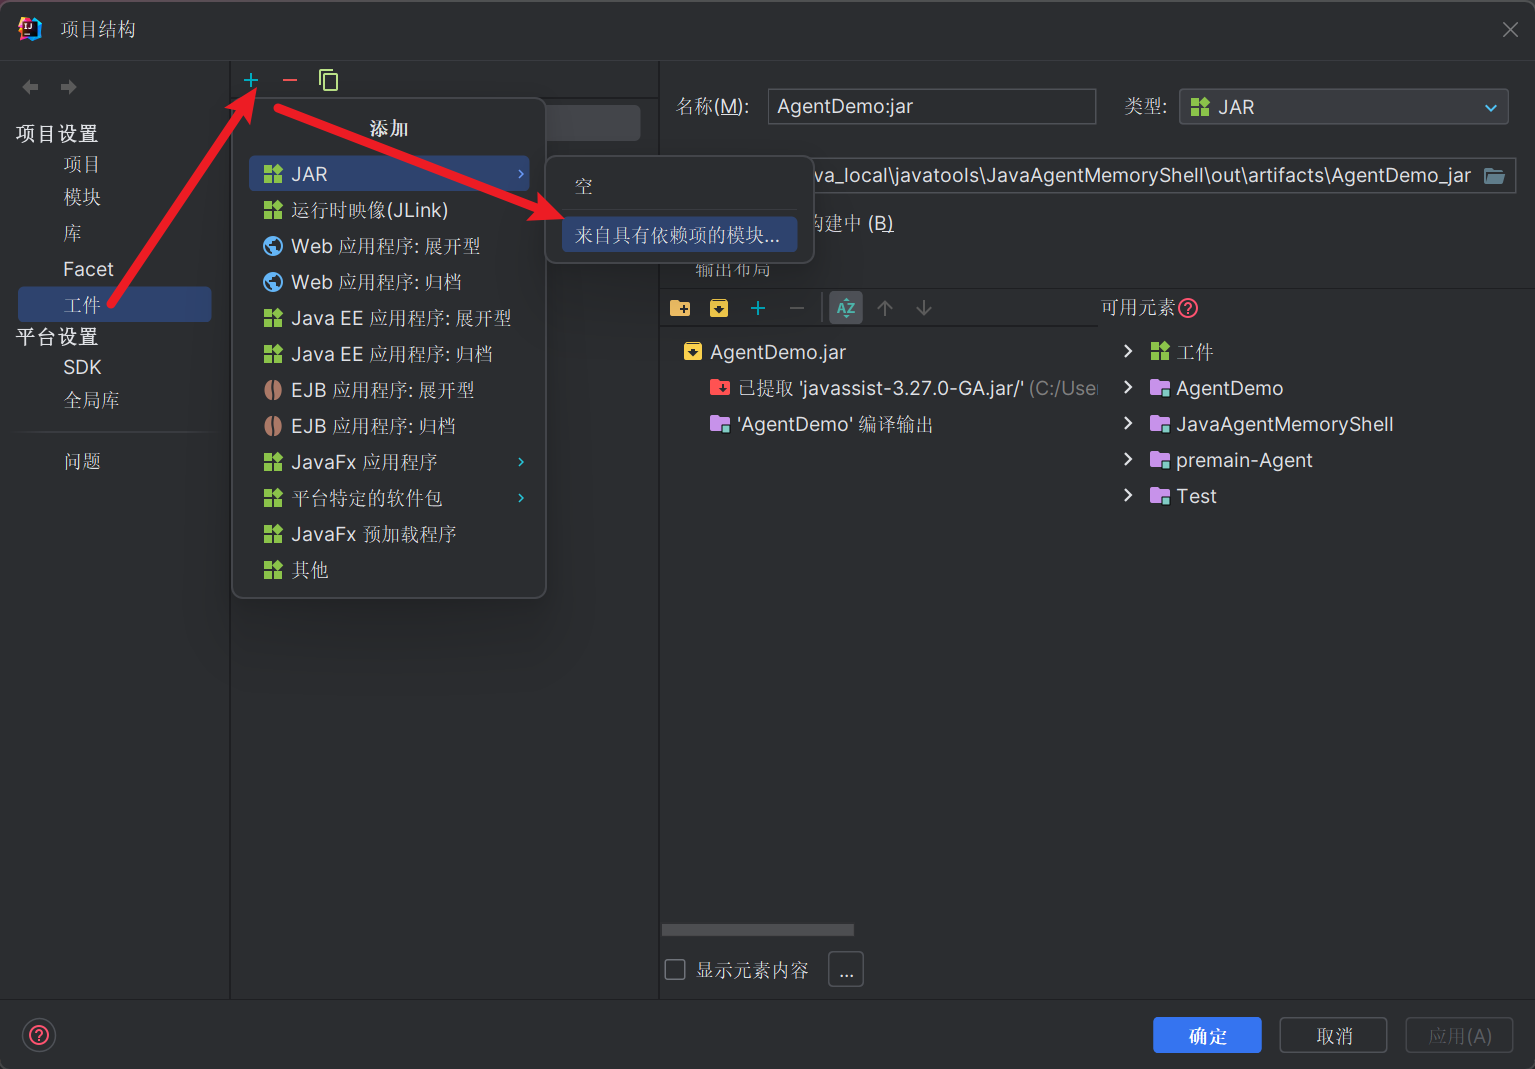Click the ellipsis button beside 显示元素内容
This screenshot has height=1069, width=1535.
[x=846, y=970]
